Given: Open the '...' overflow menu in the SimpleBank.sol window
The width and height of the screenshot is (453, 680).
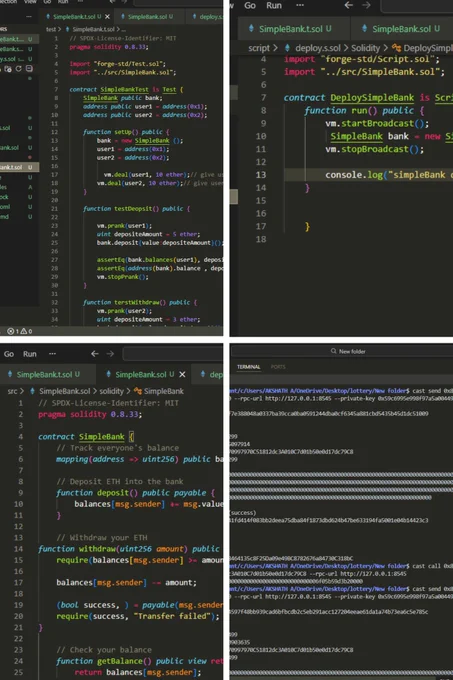Looking at the screenshot, I should click(52, 354).
